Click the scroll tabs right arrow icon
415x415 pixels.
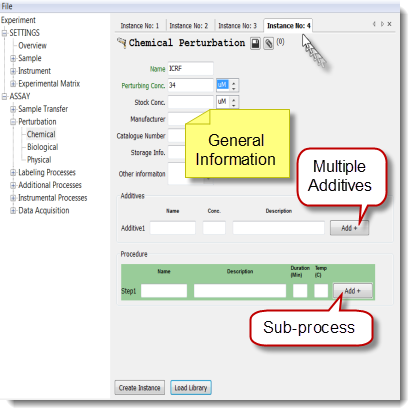coord(382,24)
